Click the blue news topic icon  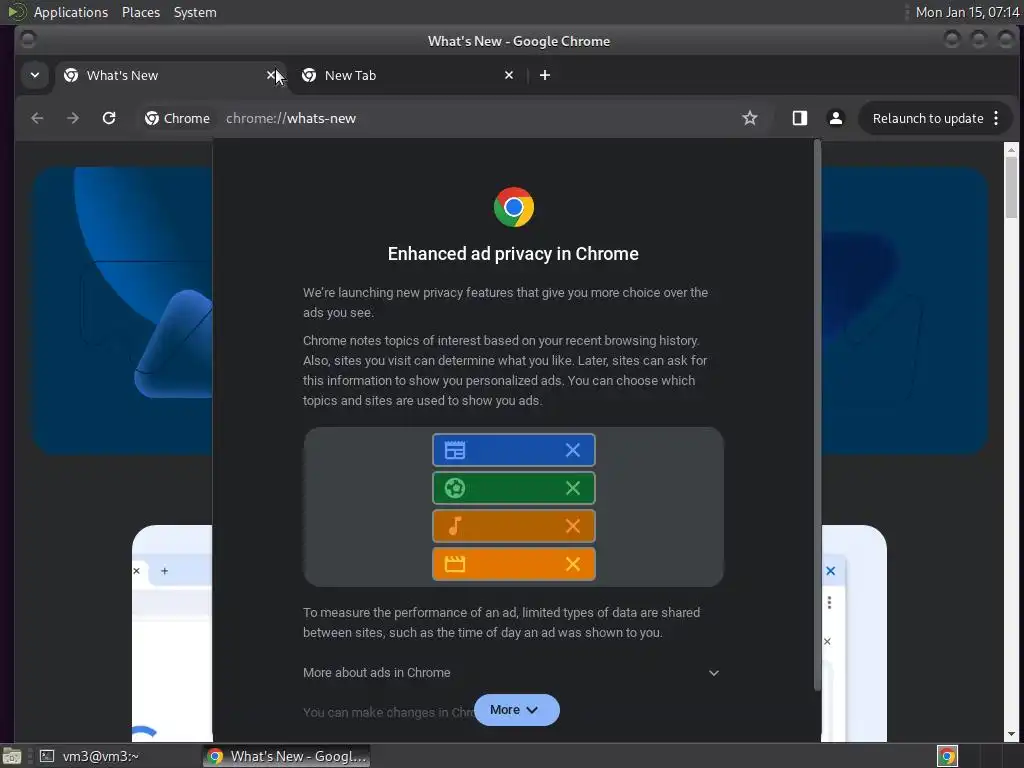[x=455, y=450]
